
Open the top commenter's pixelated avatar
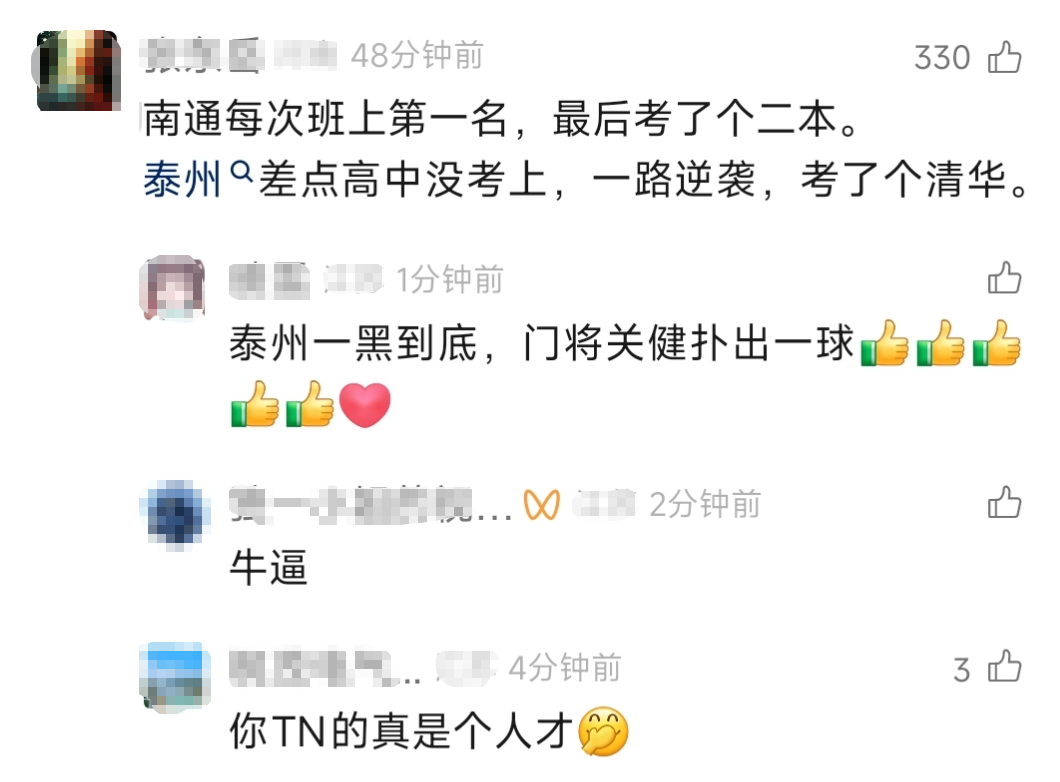point(77,70)
